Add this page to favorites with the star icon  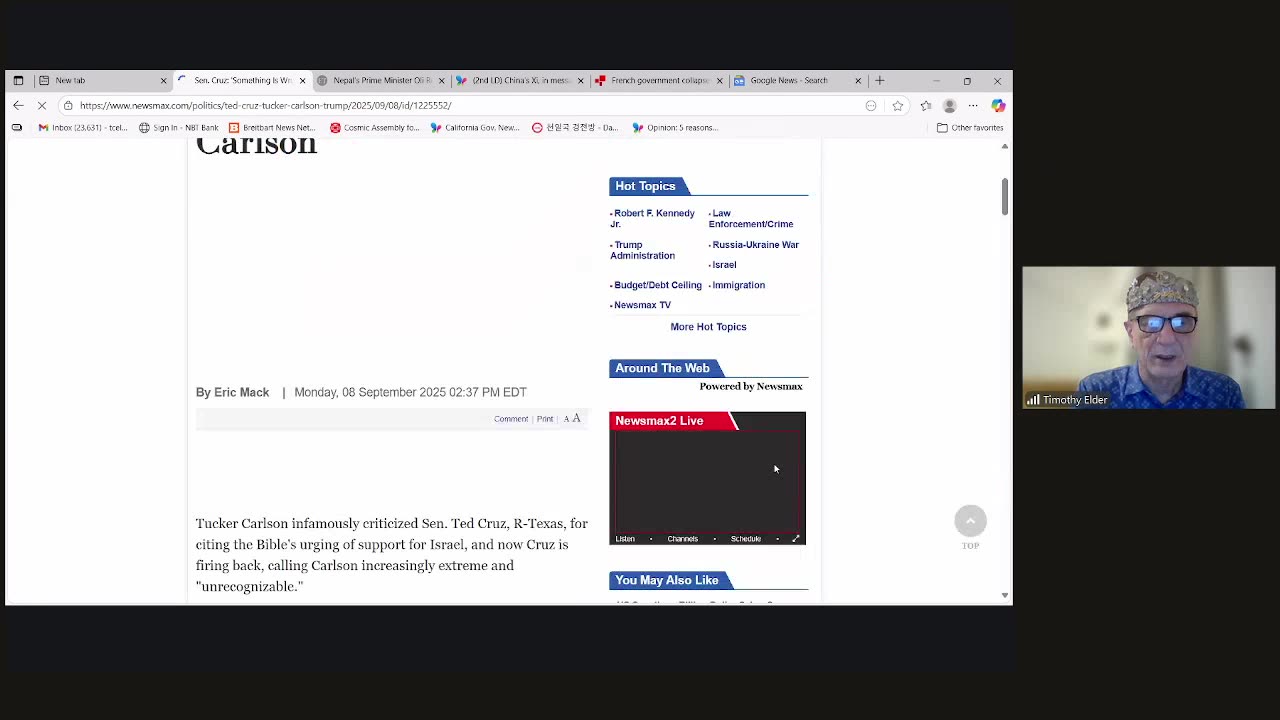tap(898, 105)
